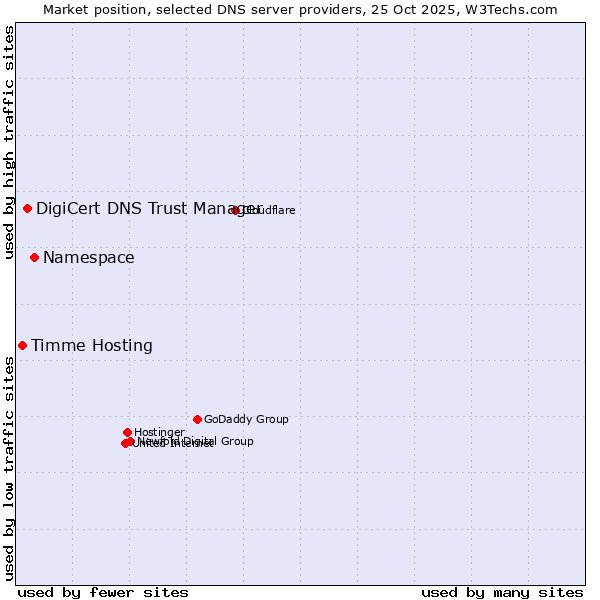This screenshot has height=600, width=600.
Task: Click the GoDaddy Group red marker
Action: pos(197,419)
